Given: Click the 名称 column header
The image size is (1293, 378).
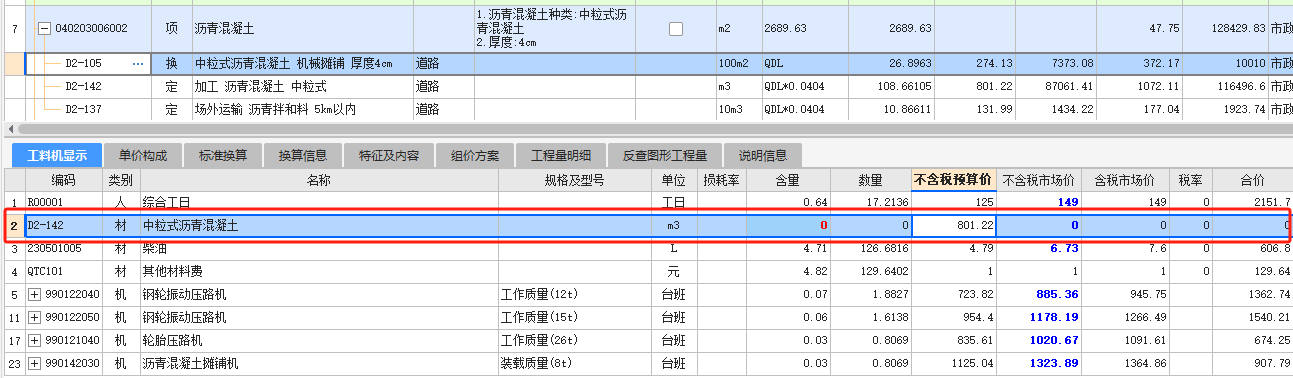Looking at the screenshot, I should click(319, 181).
